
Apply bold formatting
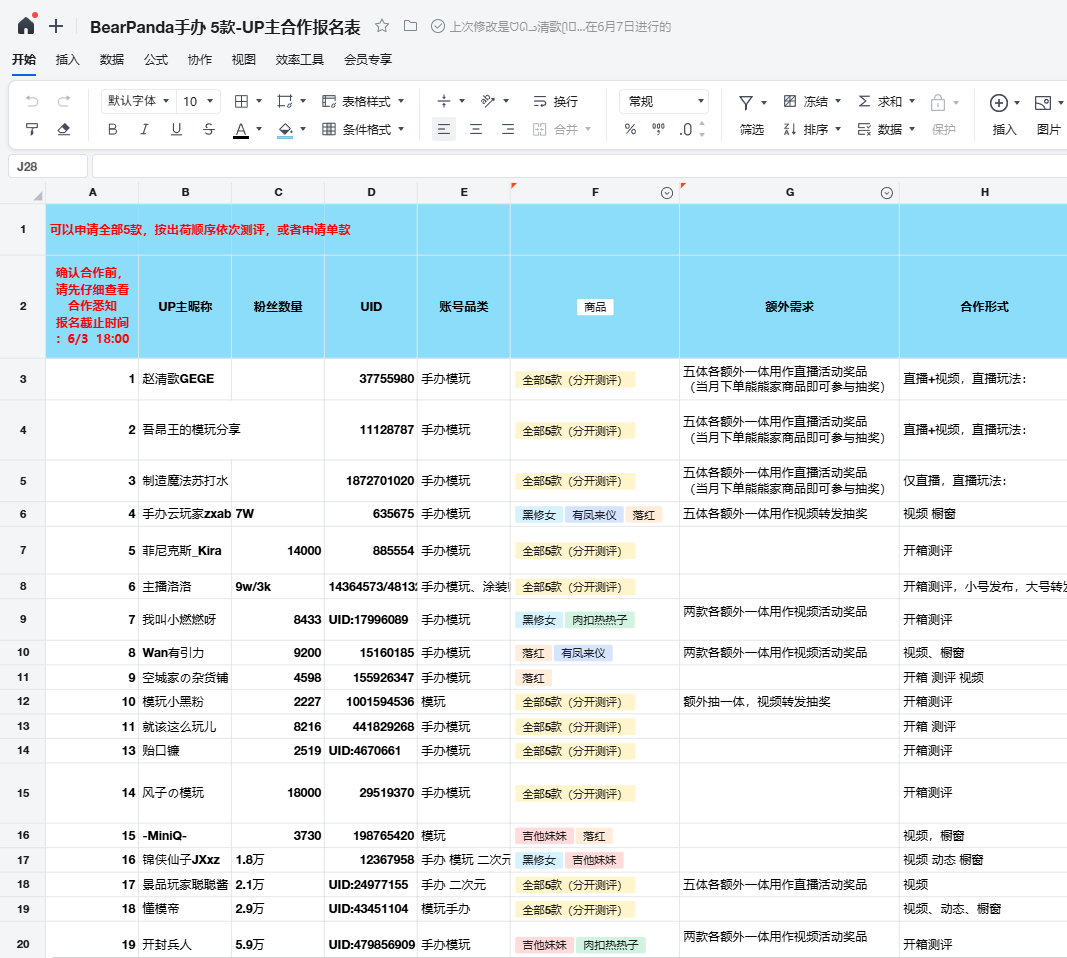[112, 129]
